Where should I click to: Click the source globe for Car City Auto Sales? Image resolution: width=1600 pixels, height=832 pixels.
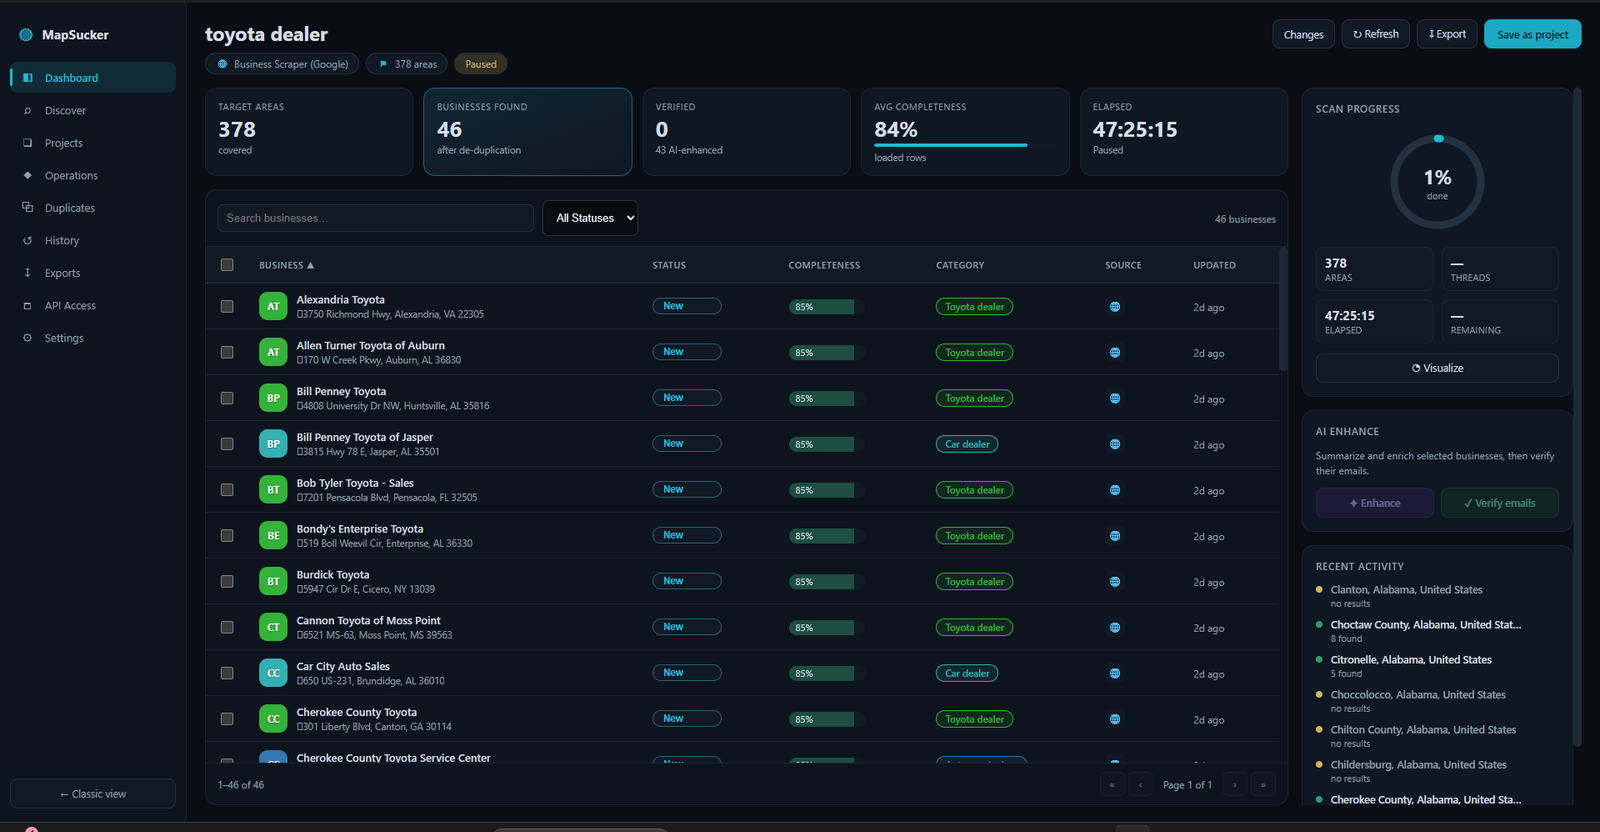click(1115, 673)
